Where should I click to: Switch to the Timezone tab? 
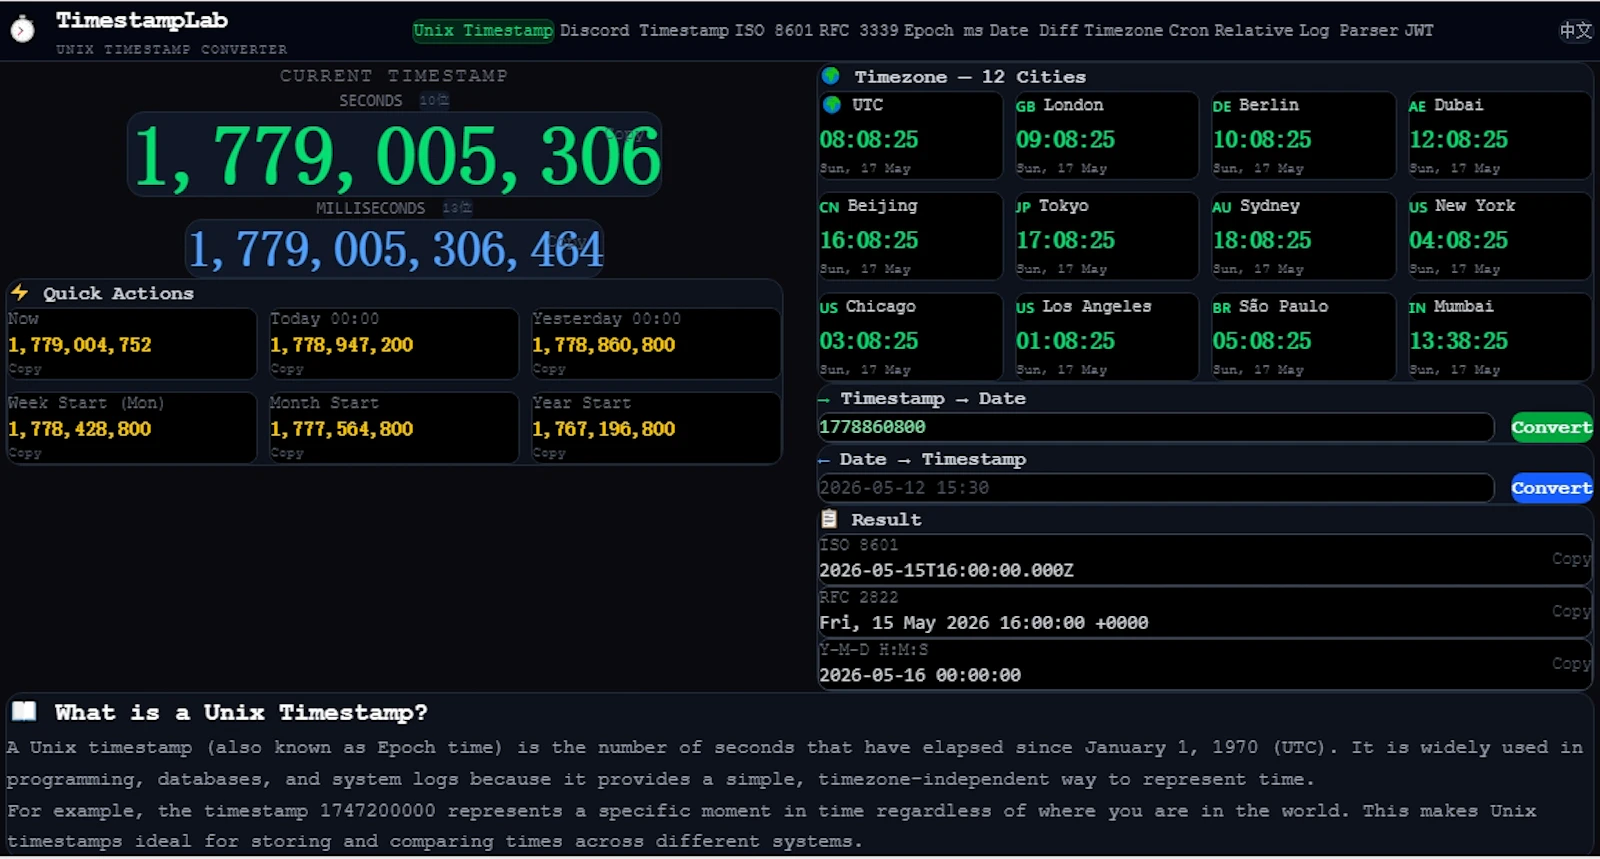click(1124, 31)
